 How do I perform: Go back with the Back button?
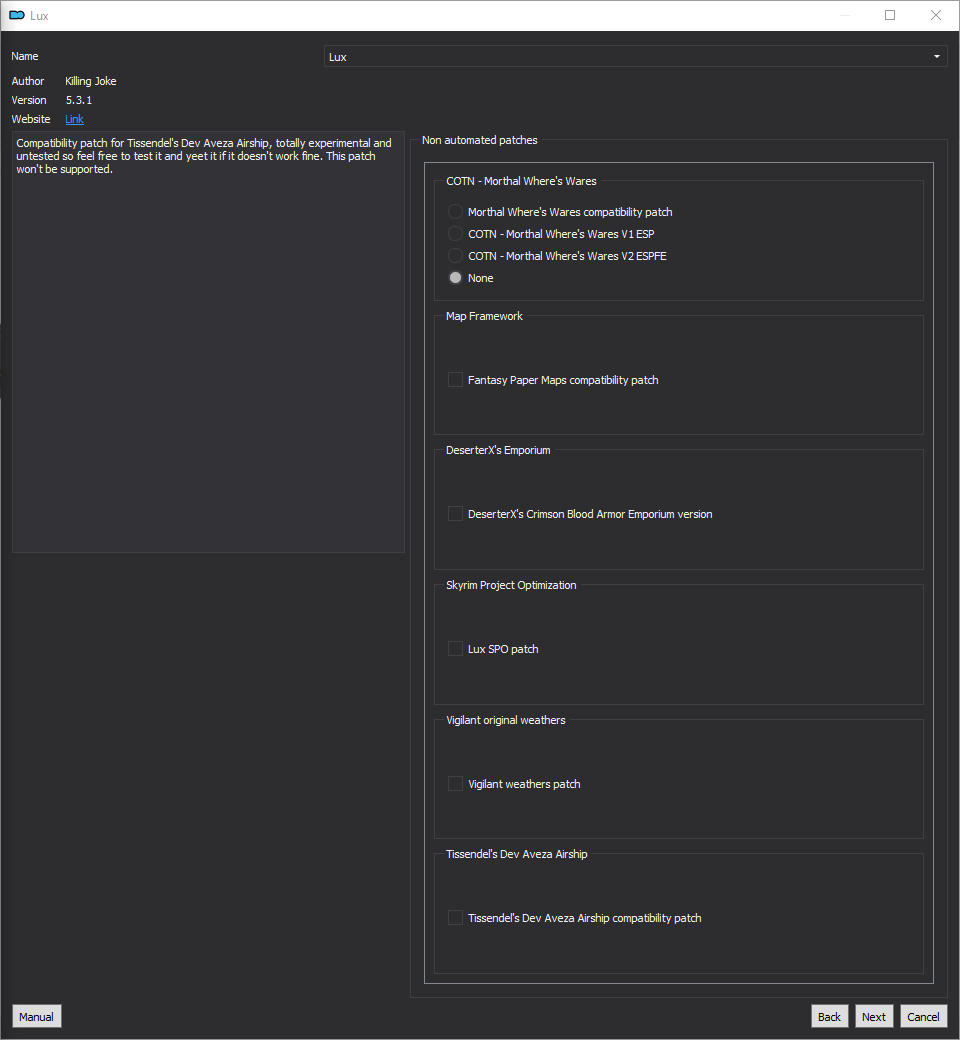[x=829, y=1016]
